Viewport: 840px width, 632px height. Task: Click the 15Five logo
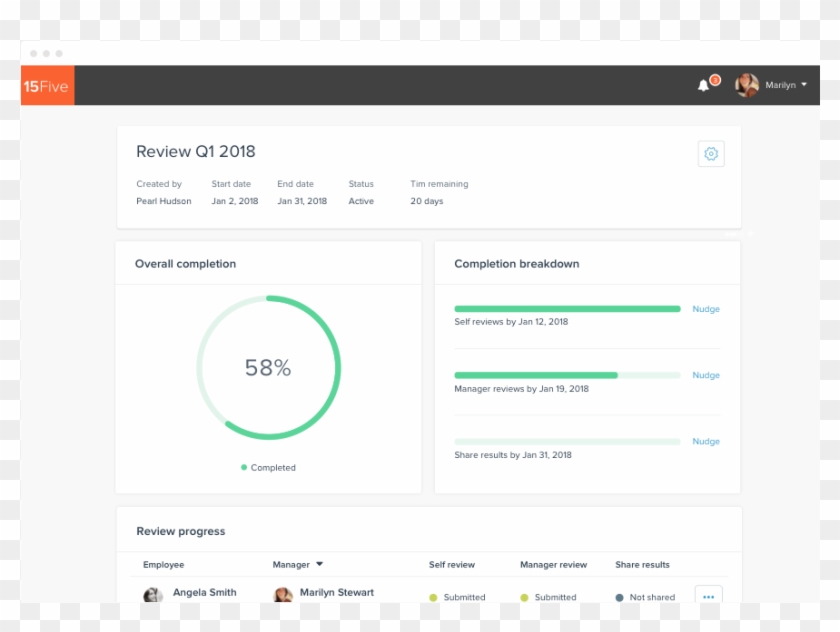click(x=47, y=86)
